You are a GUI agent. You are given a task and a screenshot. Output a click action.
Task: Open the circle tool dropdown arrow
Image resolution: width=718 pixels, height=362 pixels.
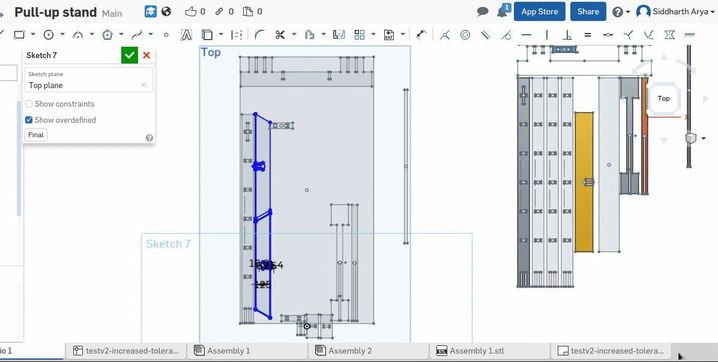pyautogui.click(x=62, y=35)
